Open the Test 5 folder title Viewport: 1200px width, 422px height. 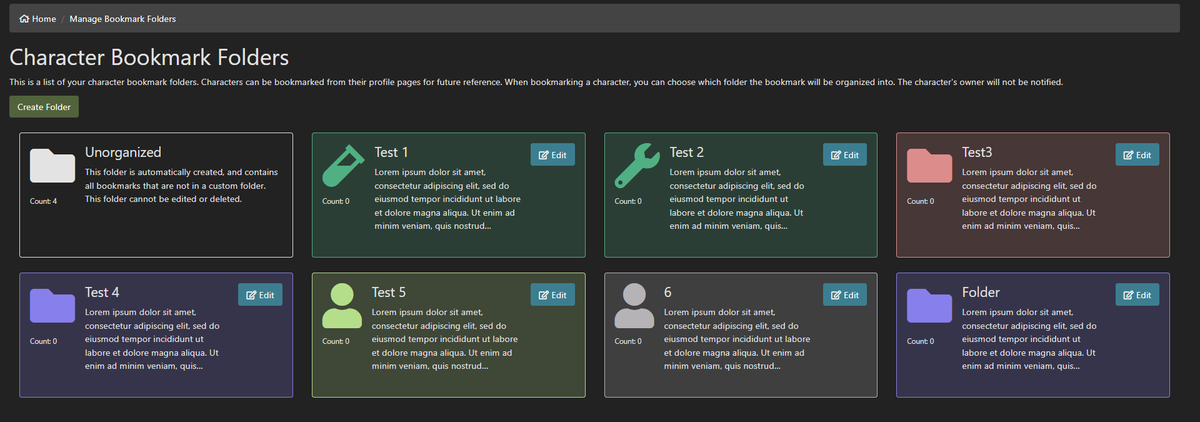(389, 292)
